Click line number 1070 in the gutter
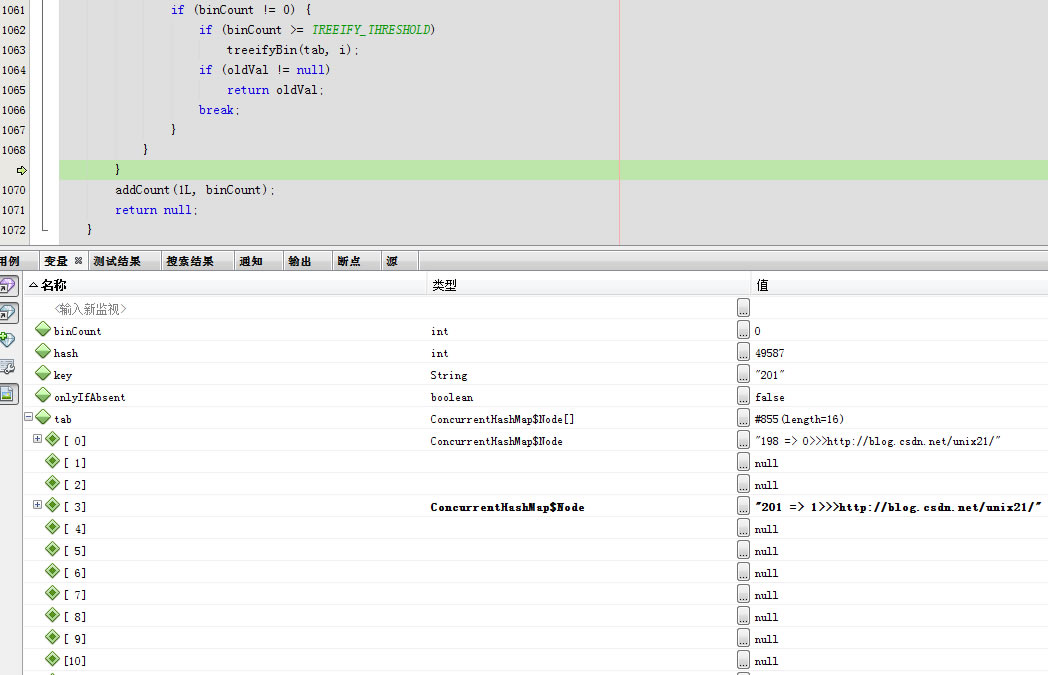Screen dimensions: 1048x675 (13, 190)
